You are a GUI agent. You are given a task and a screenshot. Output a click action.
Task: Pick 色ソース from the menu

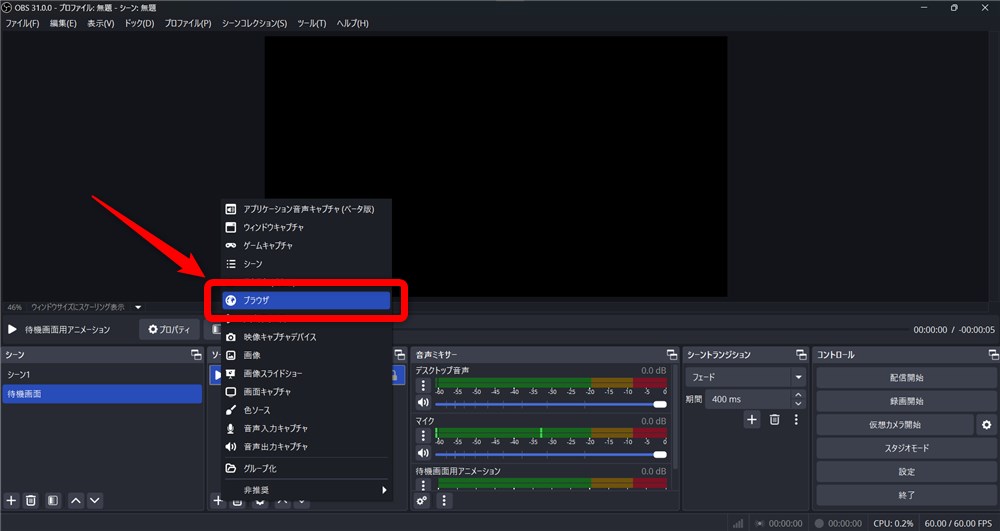[306, 411]
